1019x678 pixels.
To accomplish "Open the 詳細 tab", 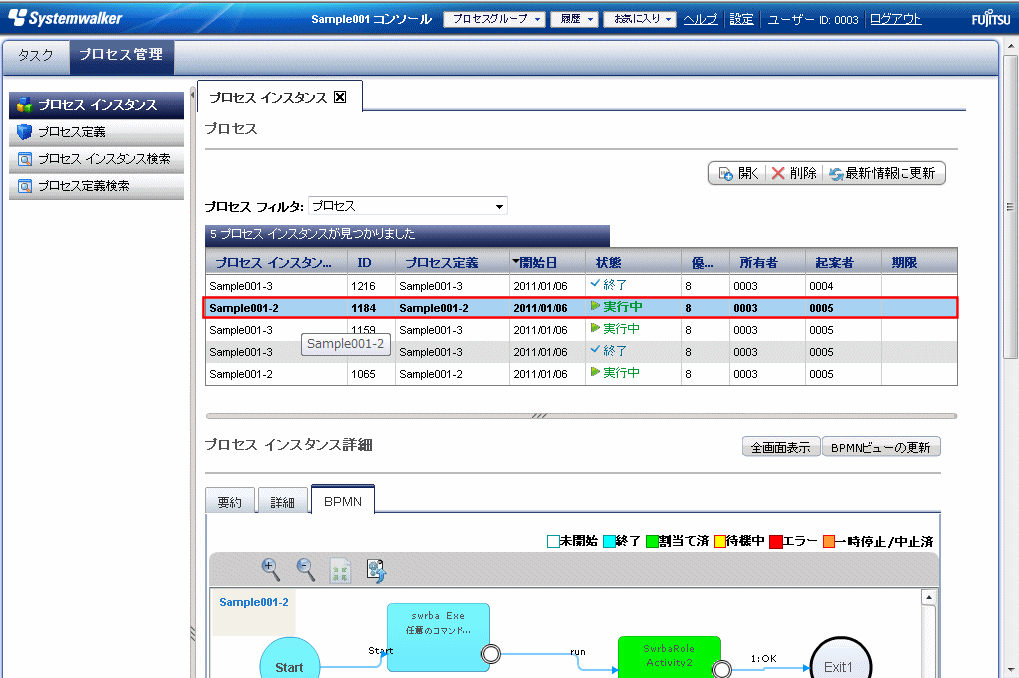I will (283, 501).
